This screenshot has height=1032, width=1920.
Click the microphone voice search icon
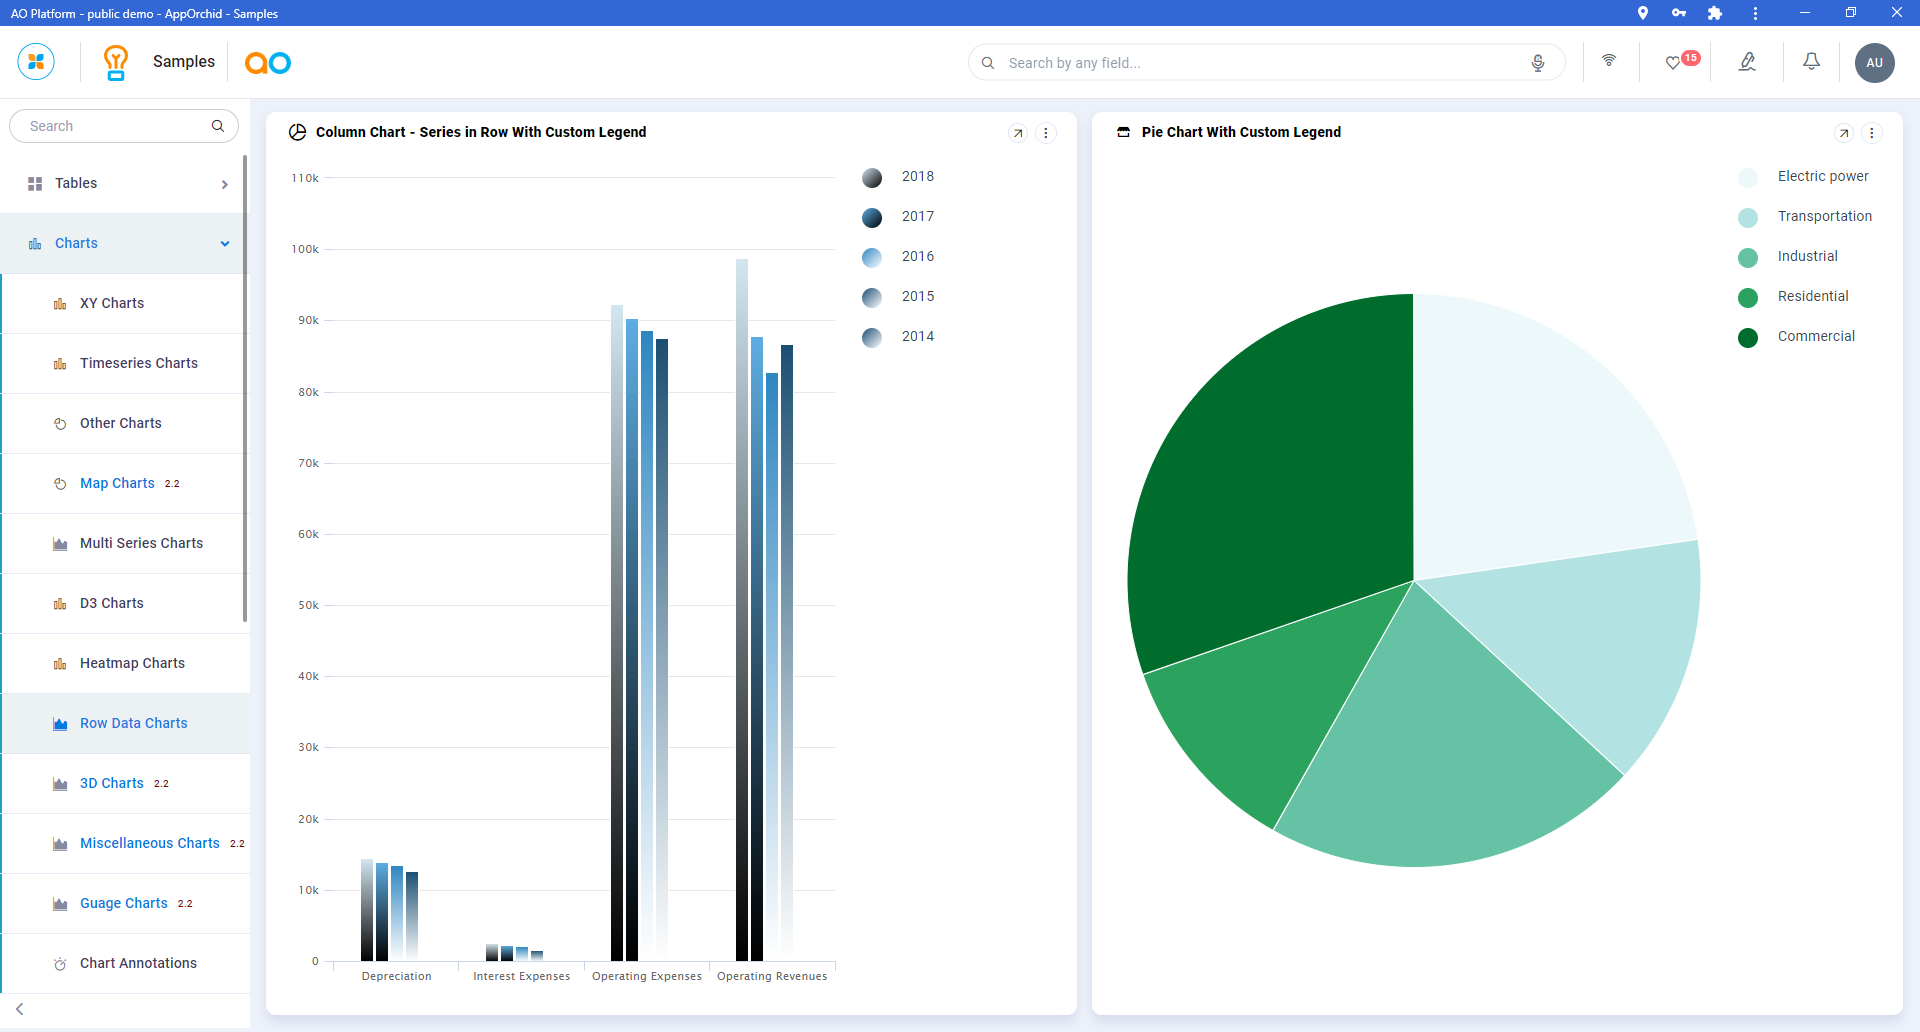coord(1538,63)
